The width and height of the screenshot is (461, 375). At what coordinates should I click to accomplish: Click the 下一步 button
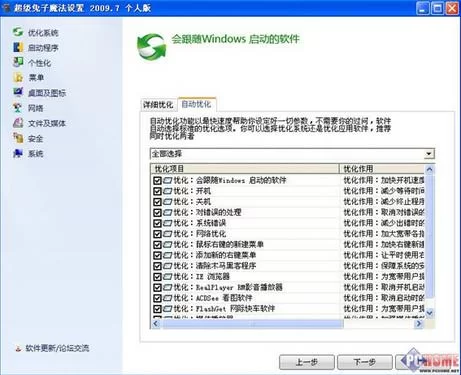tap(365, 362)
